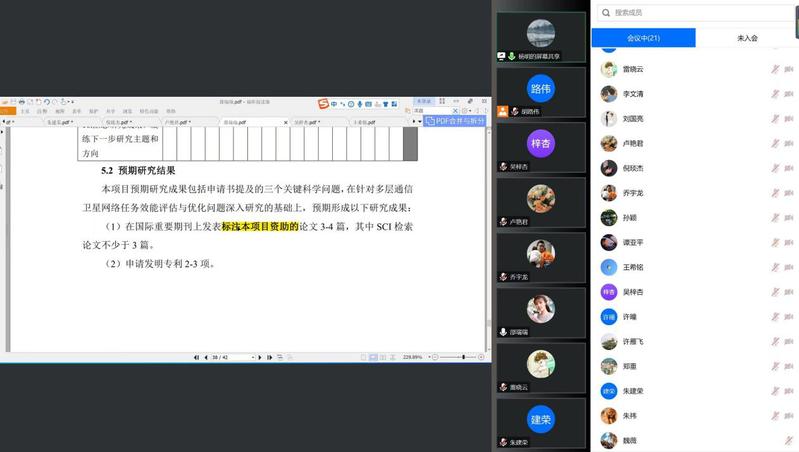Click the zoom out minus icon
Image resolution: width=799 pixels, height=452 pixels.
(435, 357)
